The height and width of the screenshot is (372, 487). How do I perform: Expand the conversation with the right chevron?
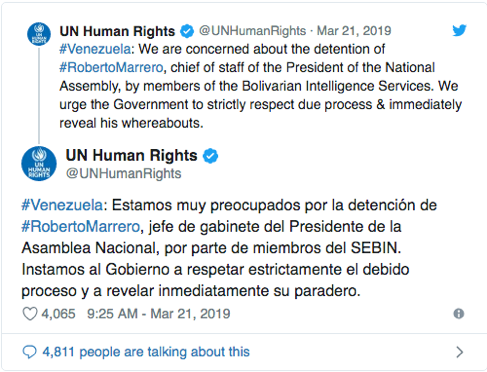tap(460, 352)
